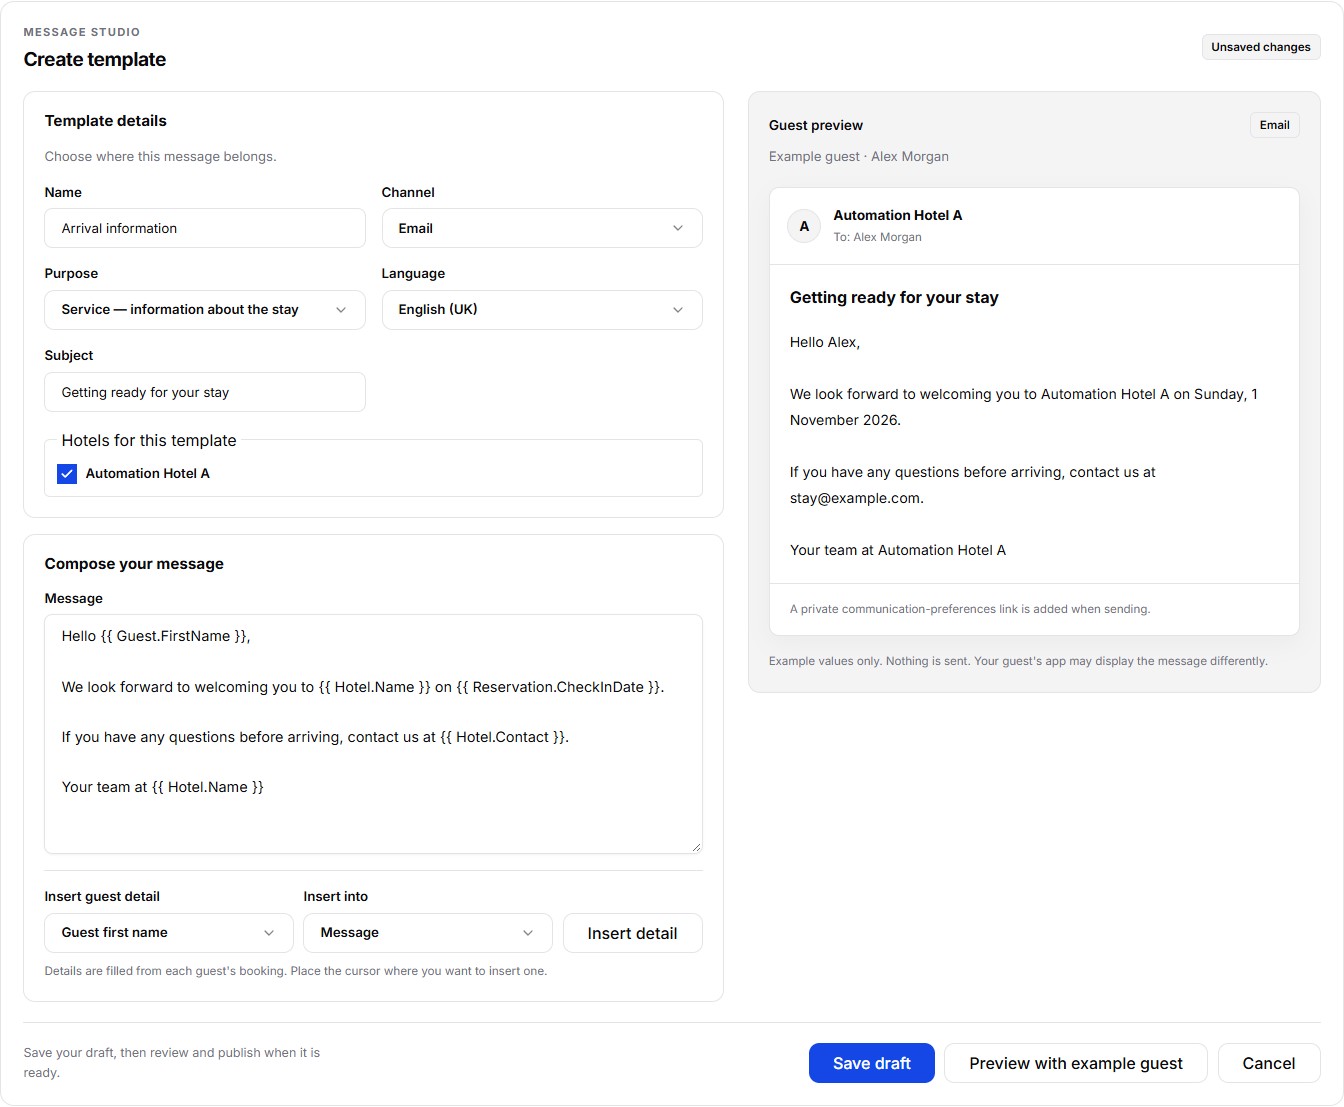The width and height of the screenshot is (1344, 1107).
Task: Tick the Automation Hotel A checkbox
Action: click(x=67, y=474)
